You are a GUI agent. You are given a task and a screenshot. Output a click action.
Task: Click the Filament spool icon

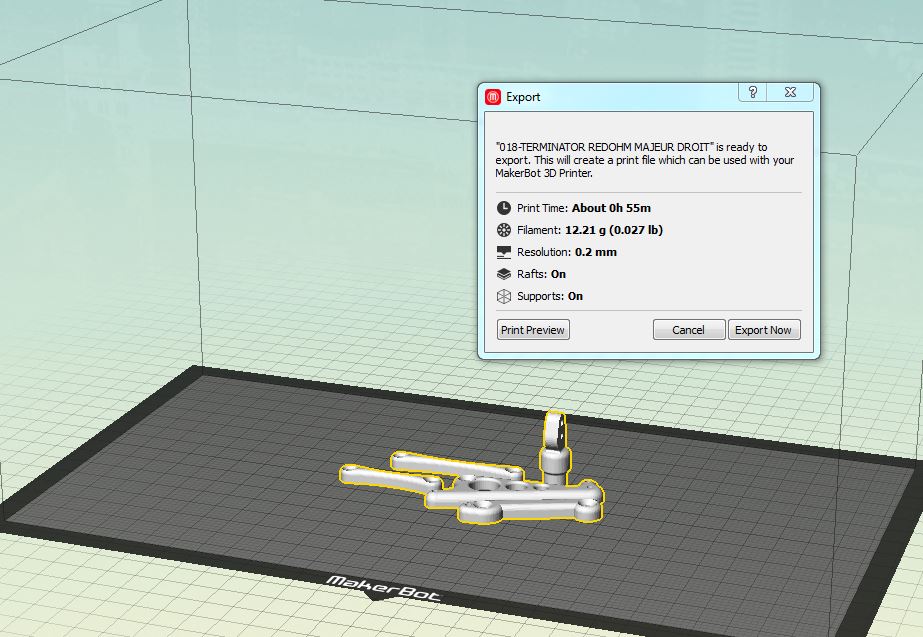(504, 230)
